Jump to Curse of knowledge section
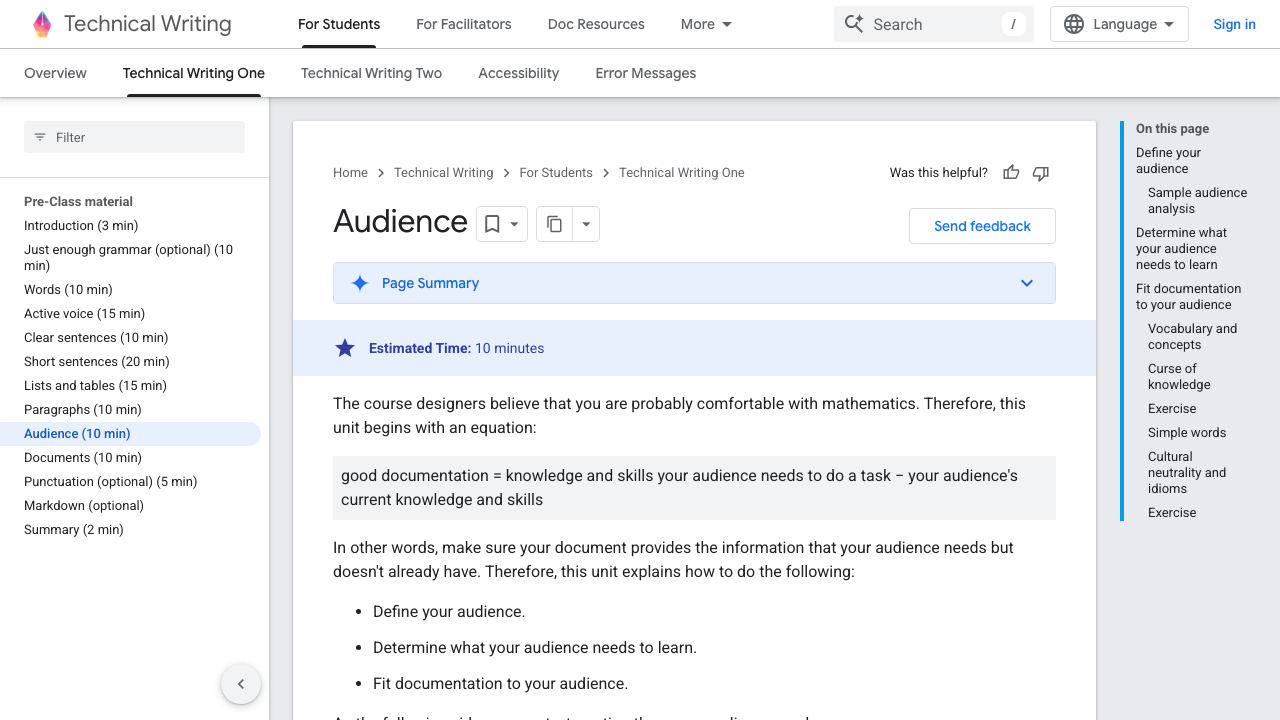Viewport: 1280px width, 720px height. (x=1179, y=377)
